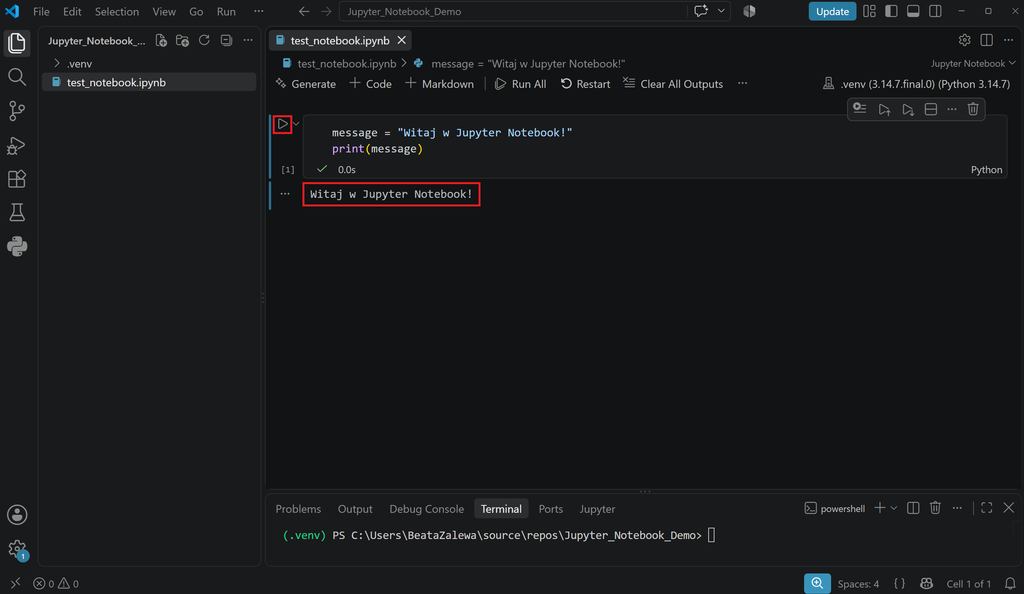The width and height of the screenshot is (1024, 594).
Task: Open new terminal profile dropdown arrow
Action: click(x=894, y=508)
